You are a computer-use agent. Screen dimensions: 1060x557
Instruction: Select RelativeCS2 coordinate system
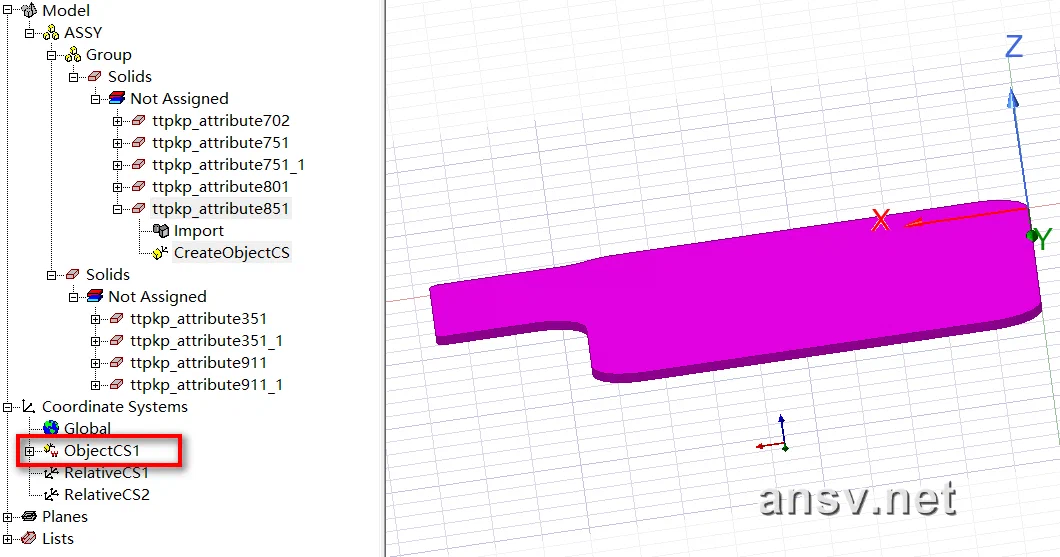[107, 495]
